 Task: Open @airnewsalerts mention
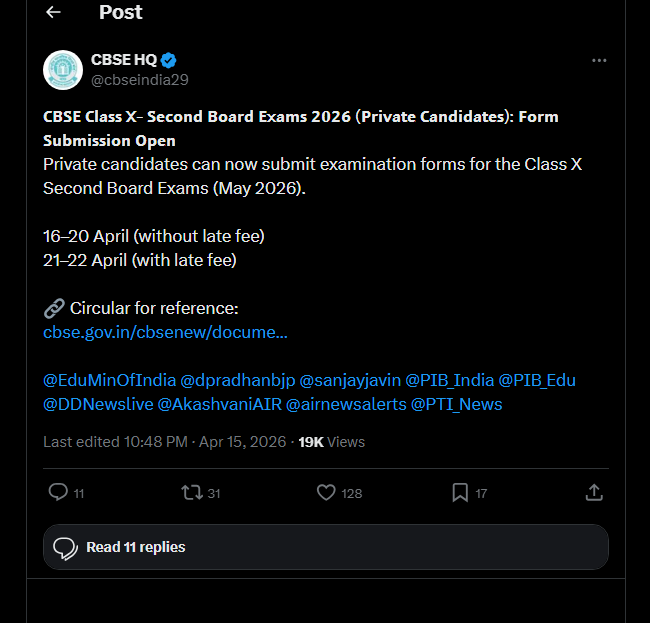346,404
